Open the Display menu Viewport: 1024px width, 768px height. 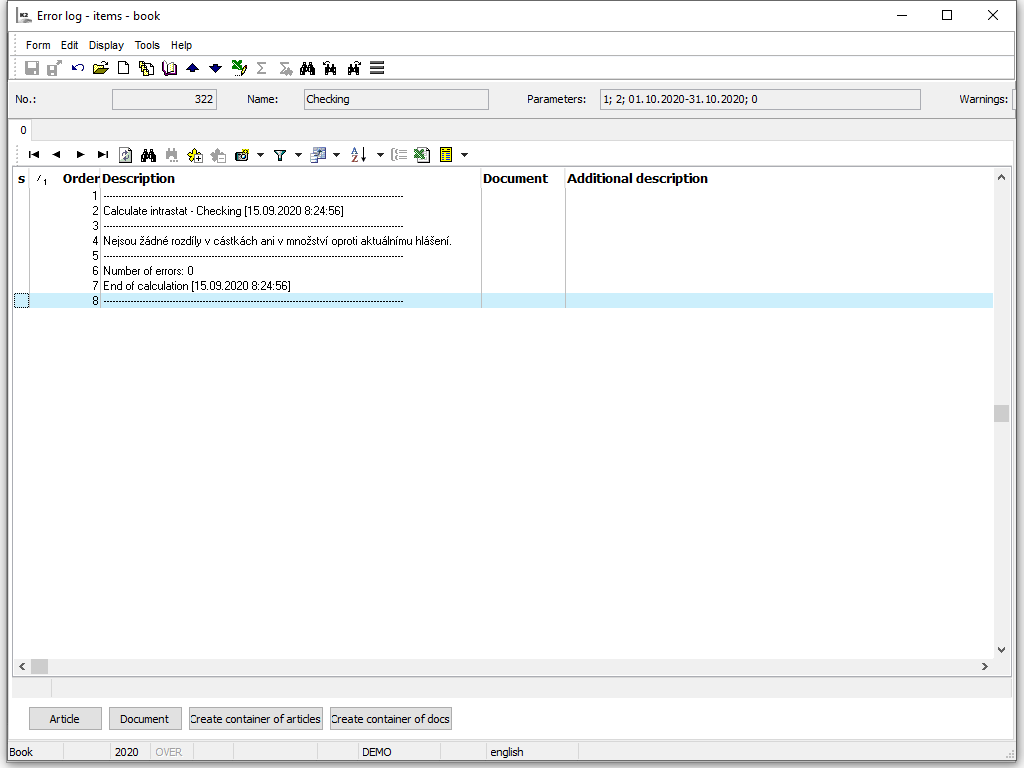coord(106,45)
